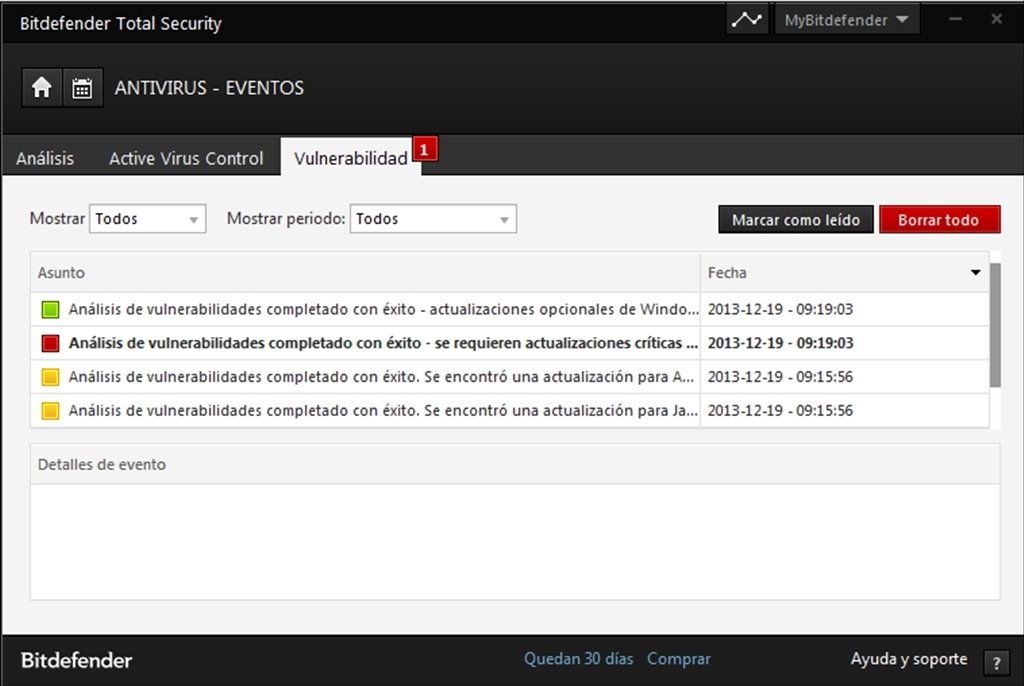Click Marcar como leído button
The height and width of the screenshot is (686, 1024).
pyautogui.click(x=795, y=220)
